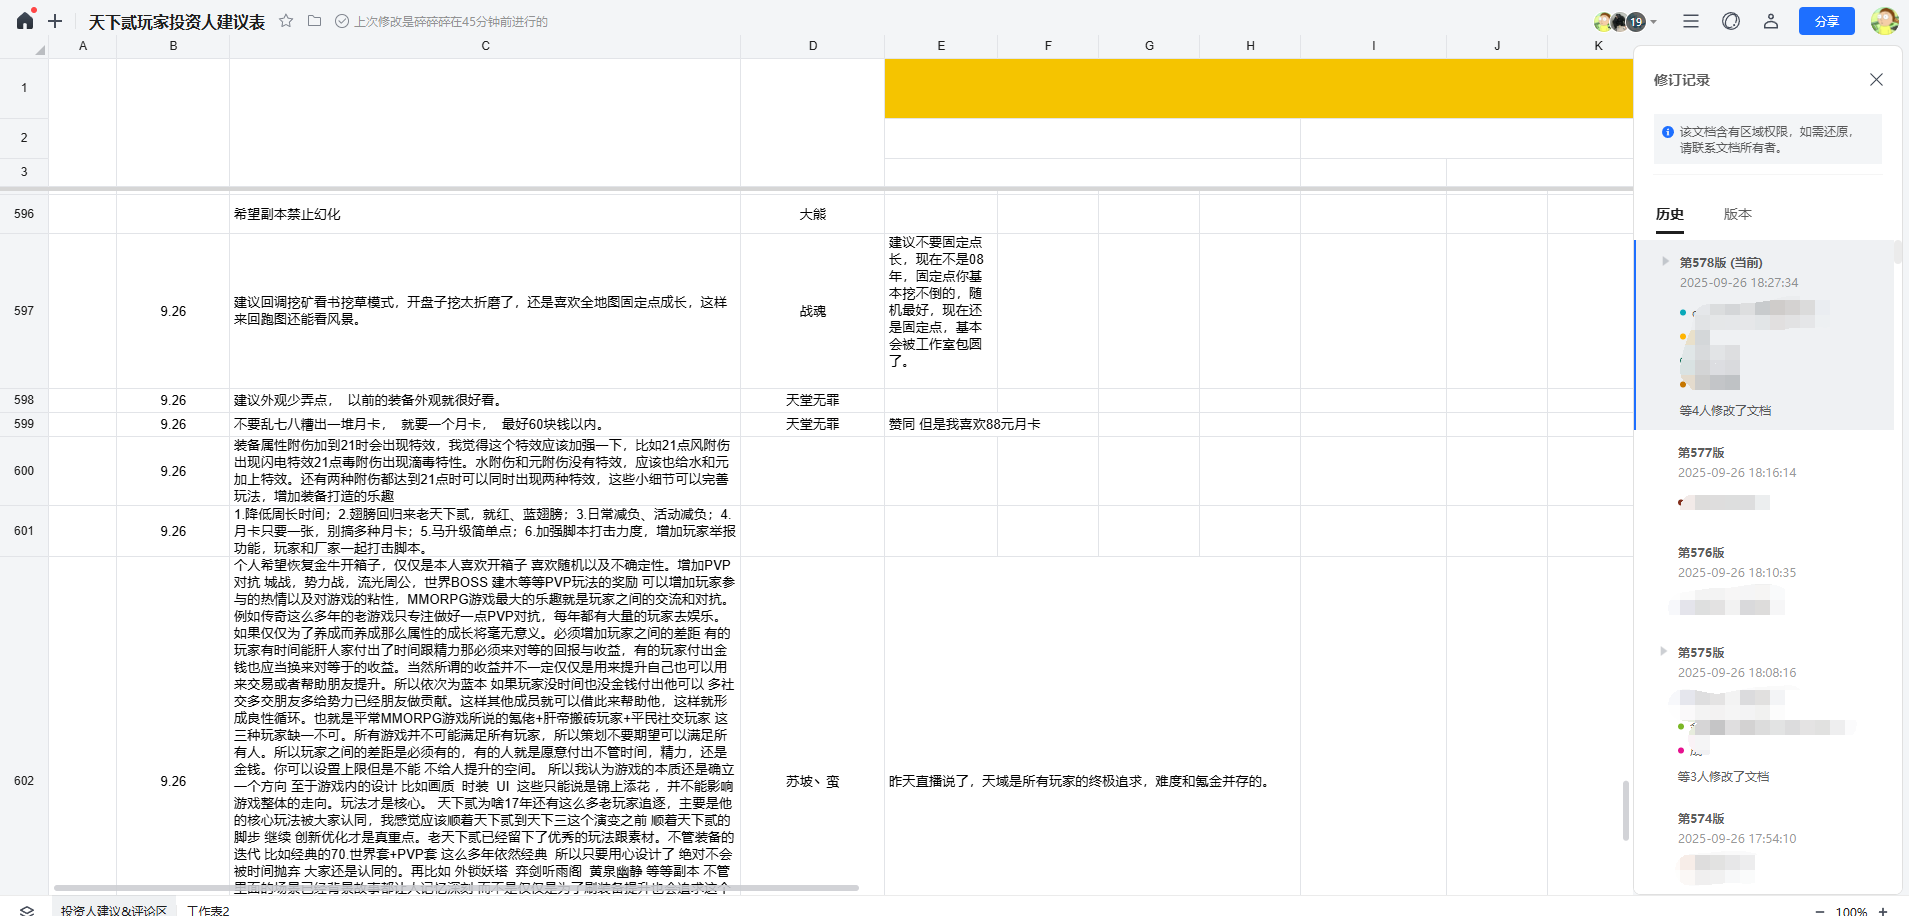The height and width of the screenshot is (916, 1909).
Task: Zoom in with the plus button
Action: click(1883, 911)
